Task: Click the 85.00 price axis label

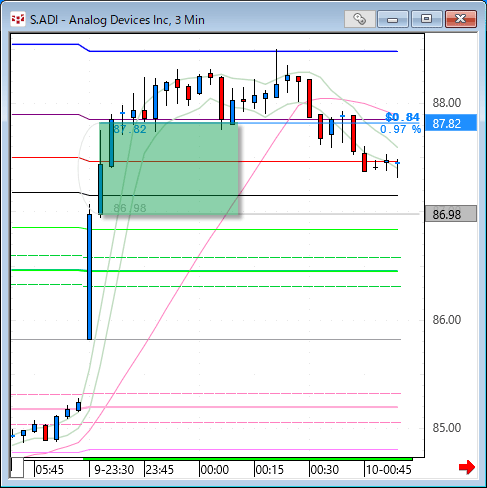Action: coord(447,428)
